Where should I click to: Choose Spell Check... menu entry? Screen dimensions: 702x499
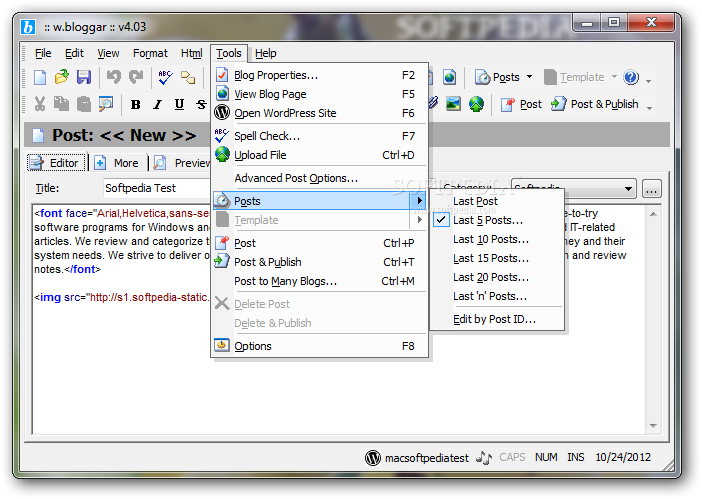[319, 136]
